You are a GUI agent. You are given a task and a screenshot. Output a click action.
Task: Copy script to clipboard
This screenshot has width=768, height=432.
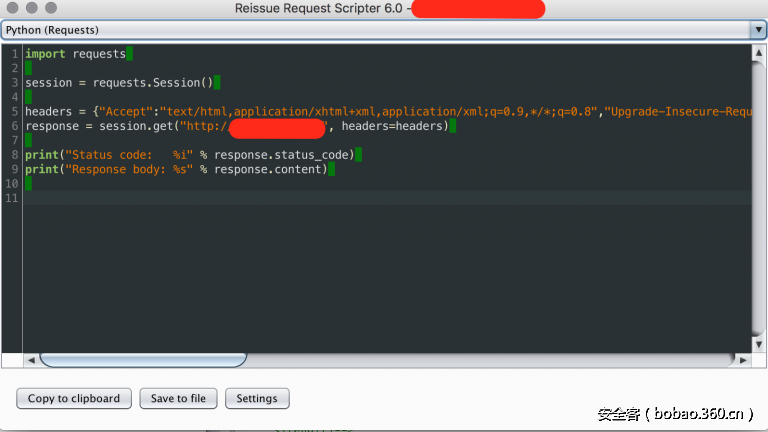click(x=74, y=398)
